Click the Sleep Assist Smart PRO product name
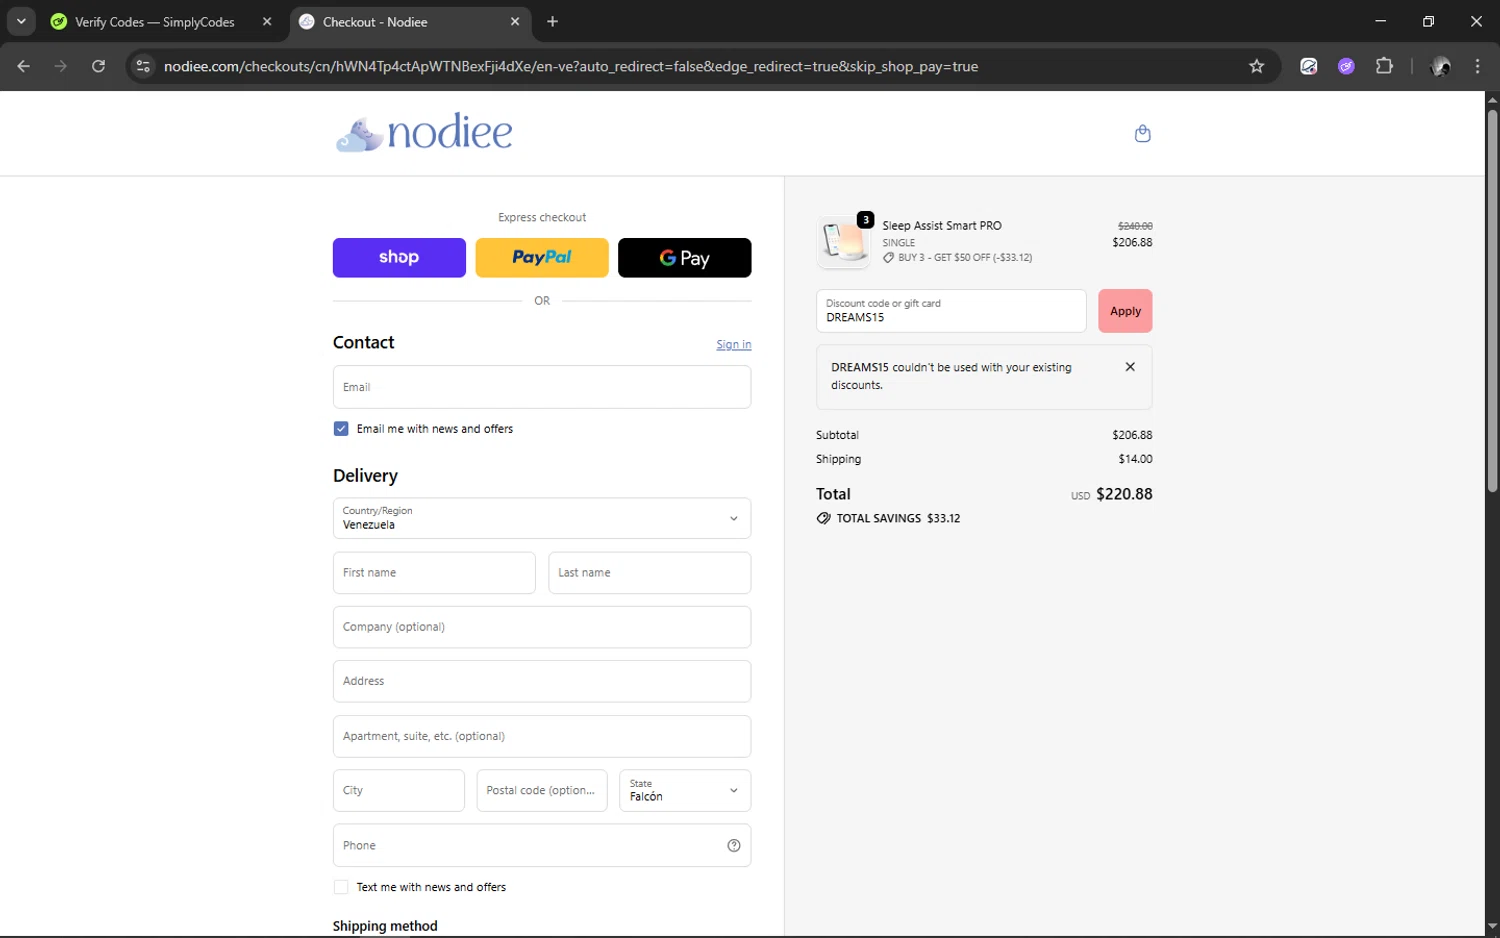Viewport: 1500px width, 938px height. click(942, 226)
